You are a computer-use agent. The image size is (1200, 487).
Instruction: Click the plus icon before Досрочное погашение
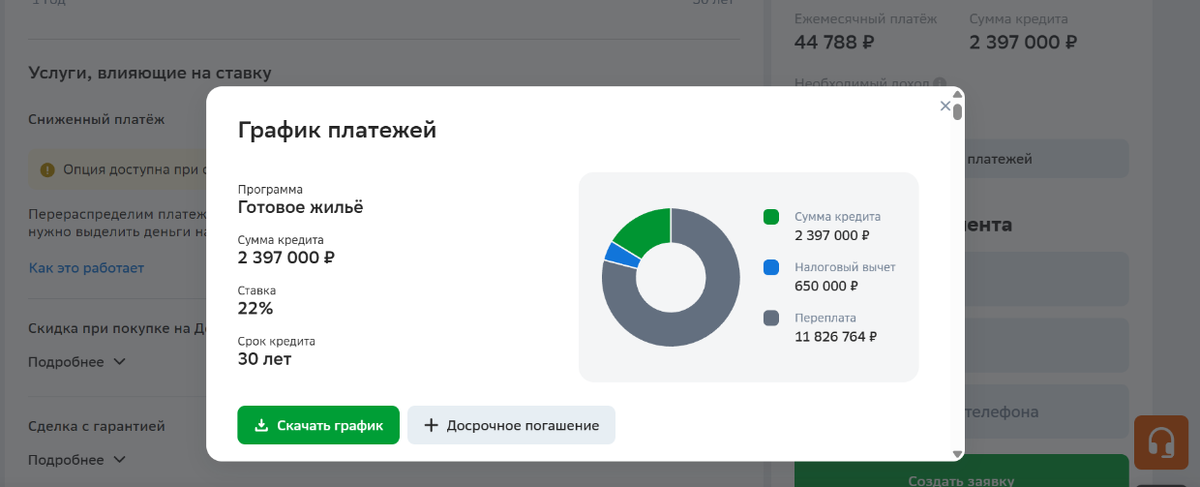431,425
